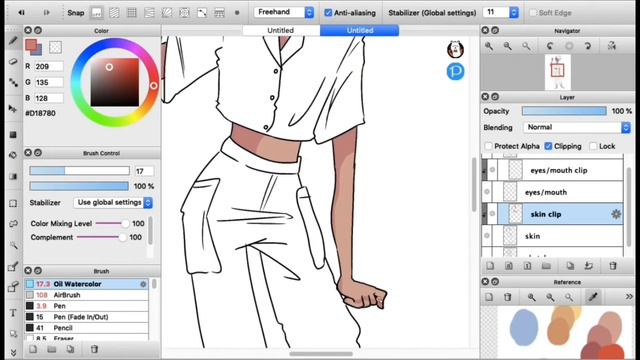Click the blue P button on canvas

455,71
